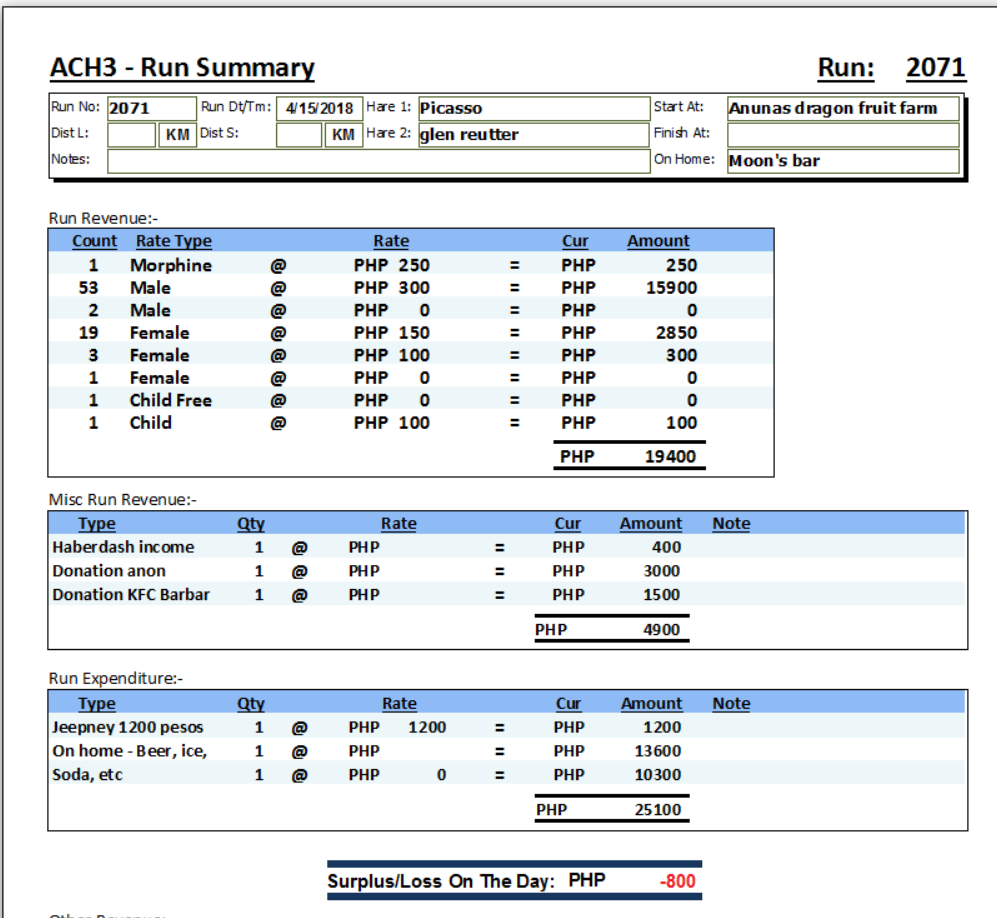
Task: Select the Hare 2 field glen reutter
Action: point(533,134)
